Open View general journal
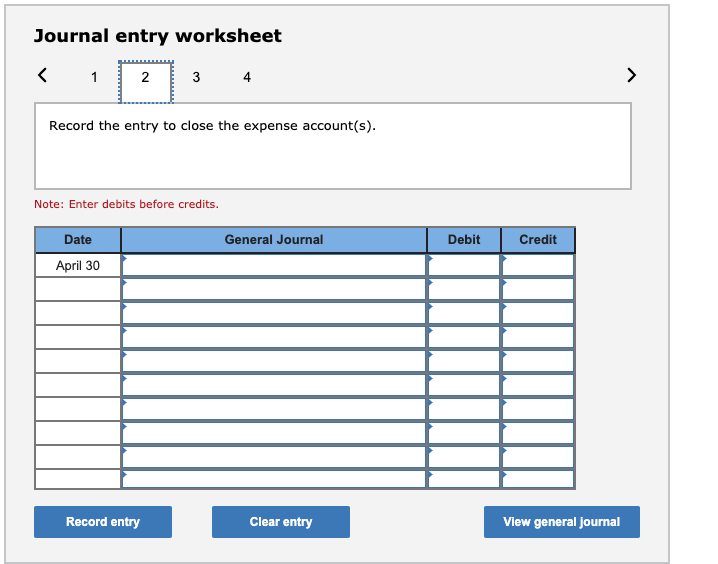The height and width of the screenshot is (564, 718). 562,522
